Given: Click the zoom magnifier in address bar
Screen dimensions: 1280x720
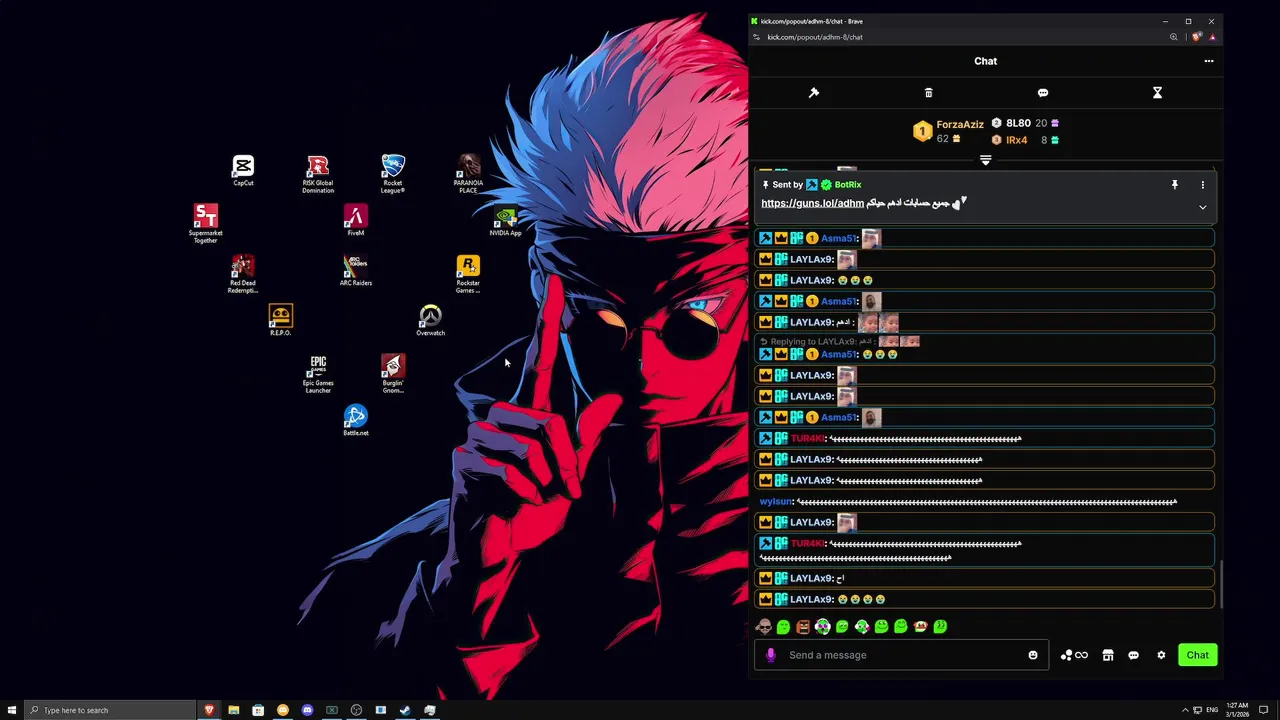Looking at the screenshot, I should (1174, 37).
